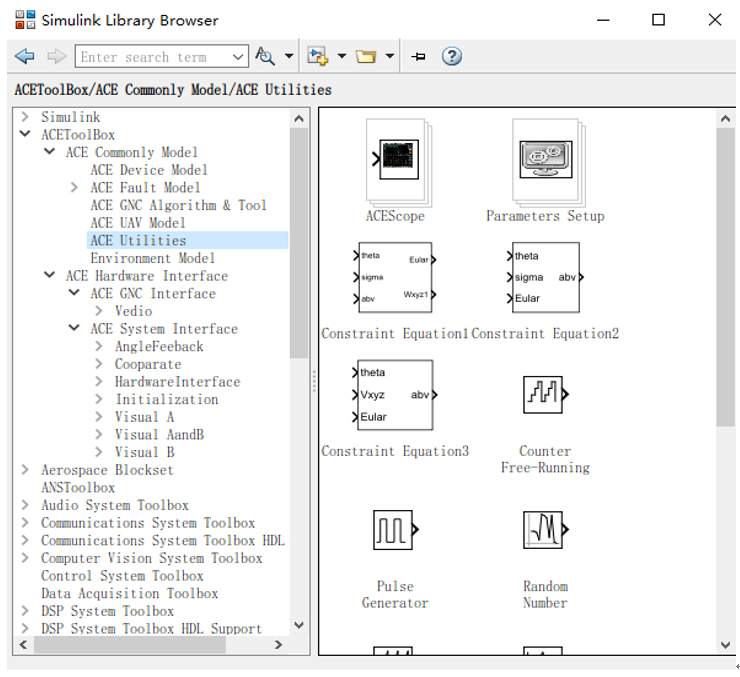Select the Counter Free-Running block
Viewport: 740px width, 677px height.
[545, 394]
